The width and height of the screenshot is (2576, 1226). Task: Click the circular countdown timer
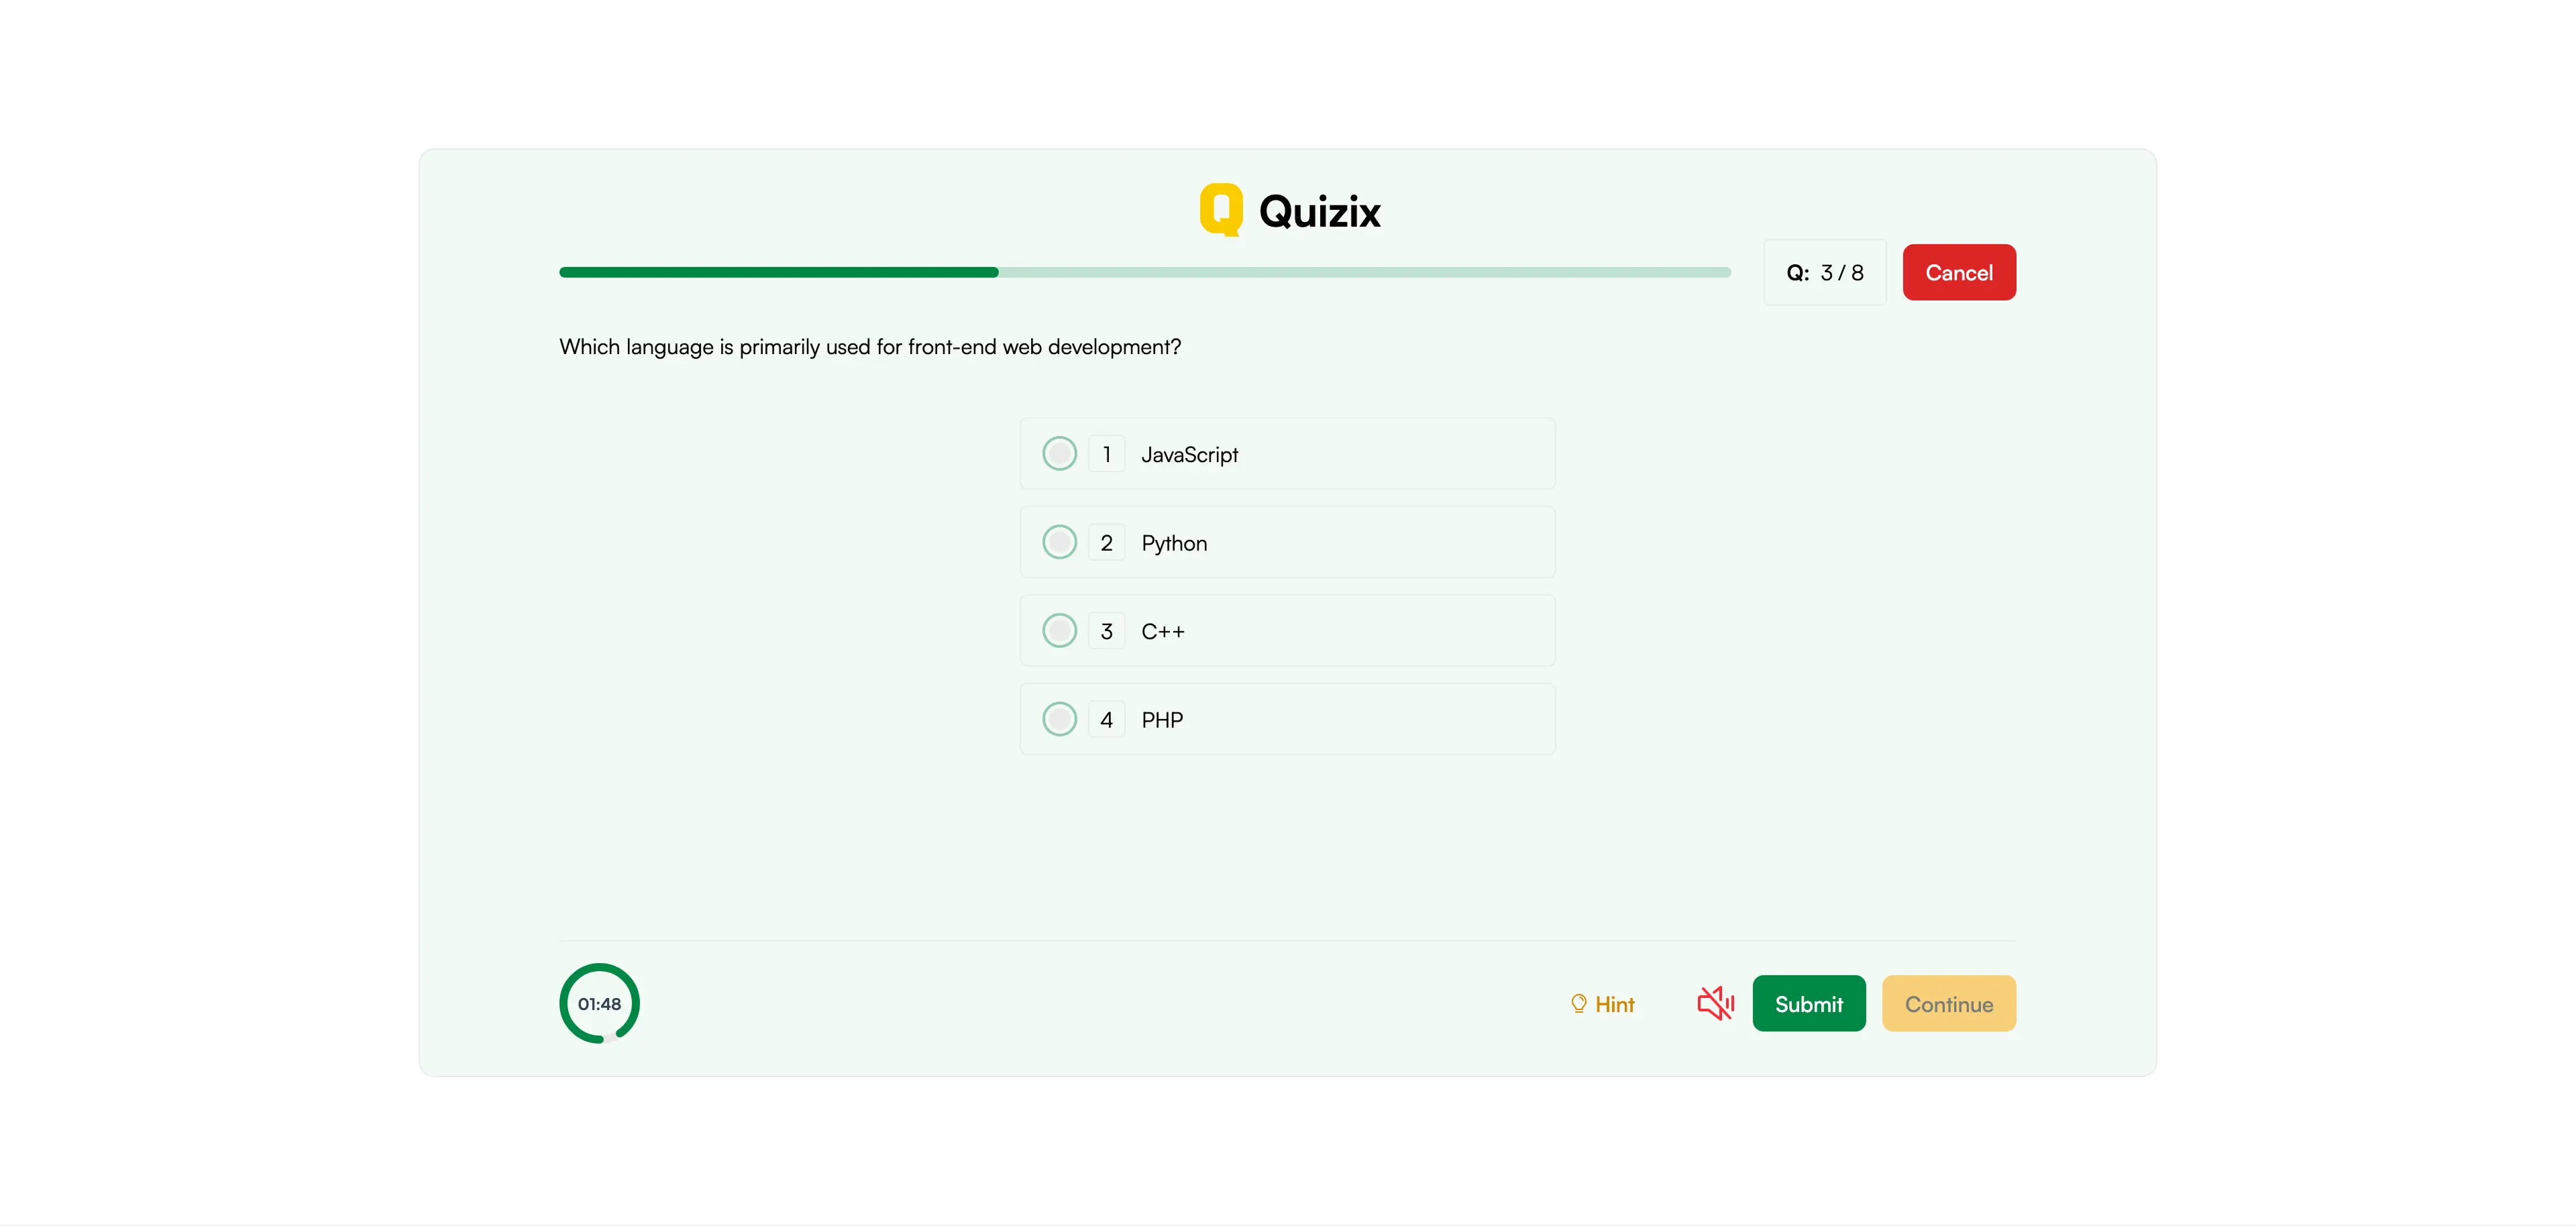[x=599, y=1003]
